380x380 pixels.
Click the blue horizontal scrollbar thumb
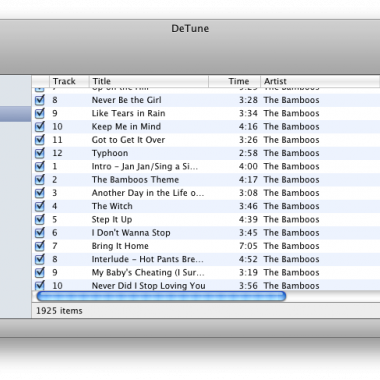(161, 296)
